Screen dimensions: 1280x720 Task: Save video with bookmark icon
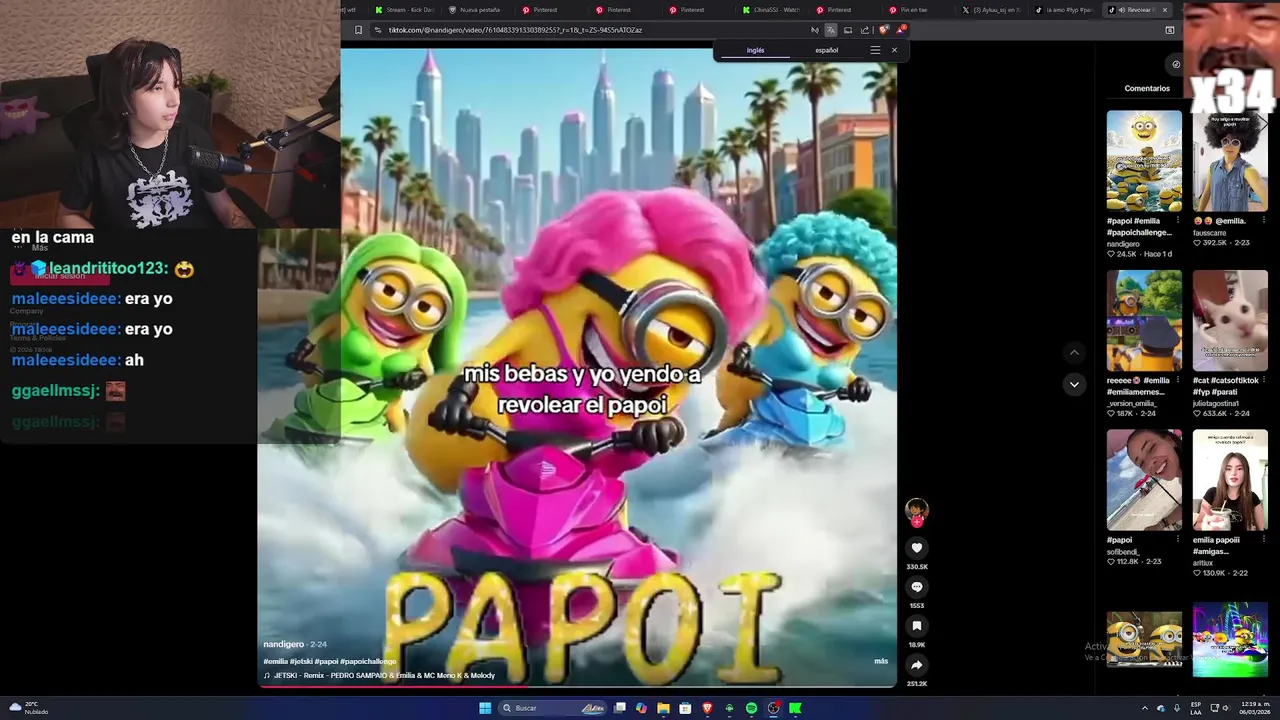pos(917,626)
